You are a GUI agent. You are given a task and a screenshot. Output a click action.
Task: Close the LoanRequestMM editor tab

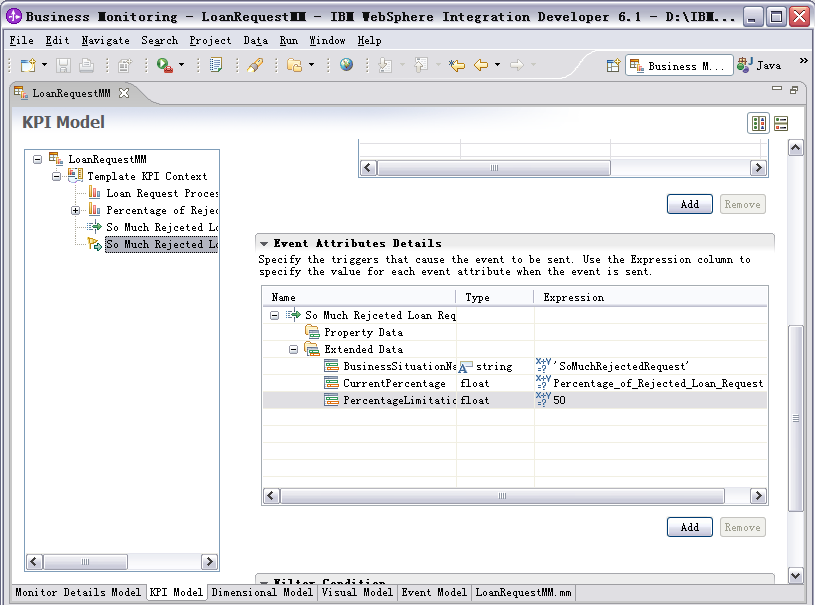(124, 93)
